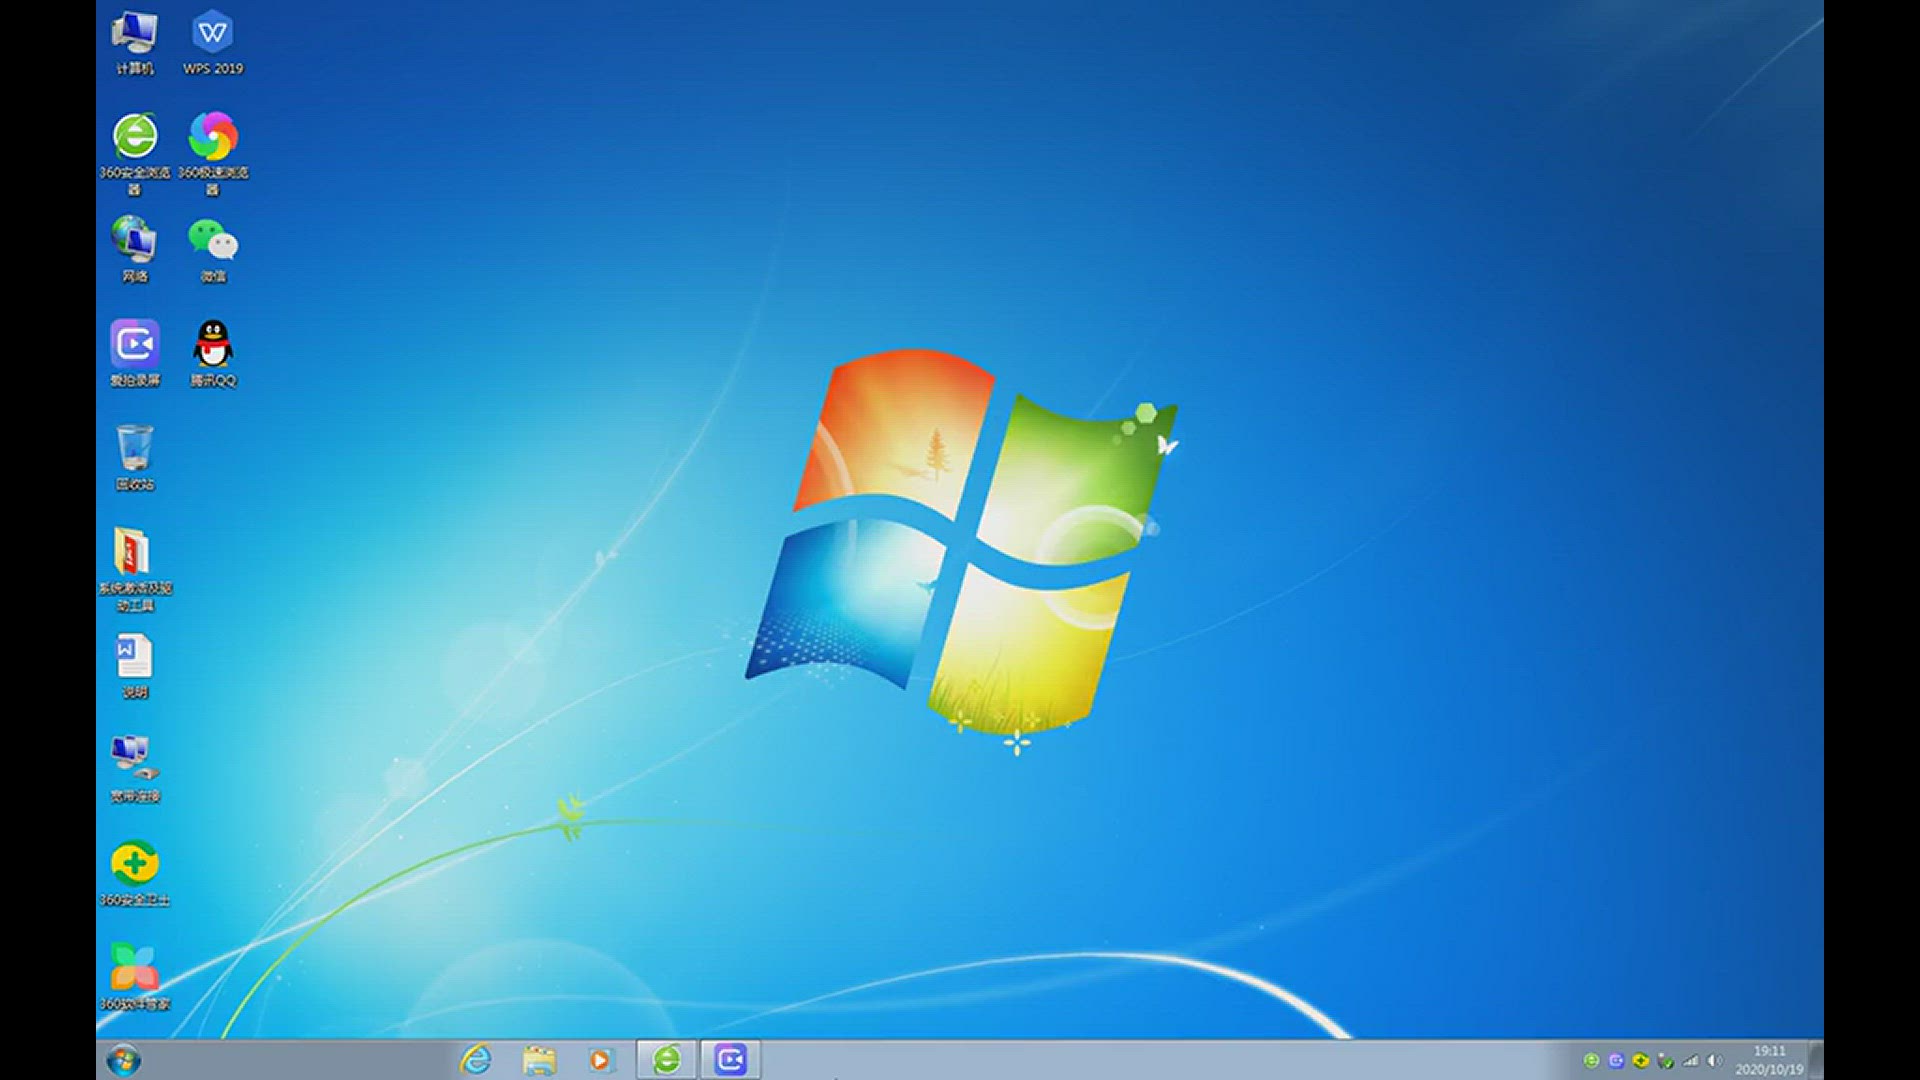Select the 360 Security Guard desktop icon
The height and width of the screenshot is (1080, 1920).
coord(135,865)
